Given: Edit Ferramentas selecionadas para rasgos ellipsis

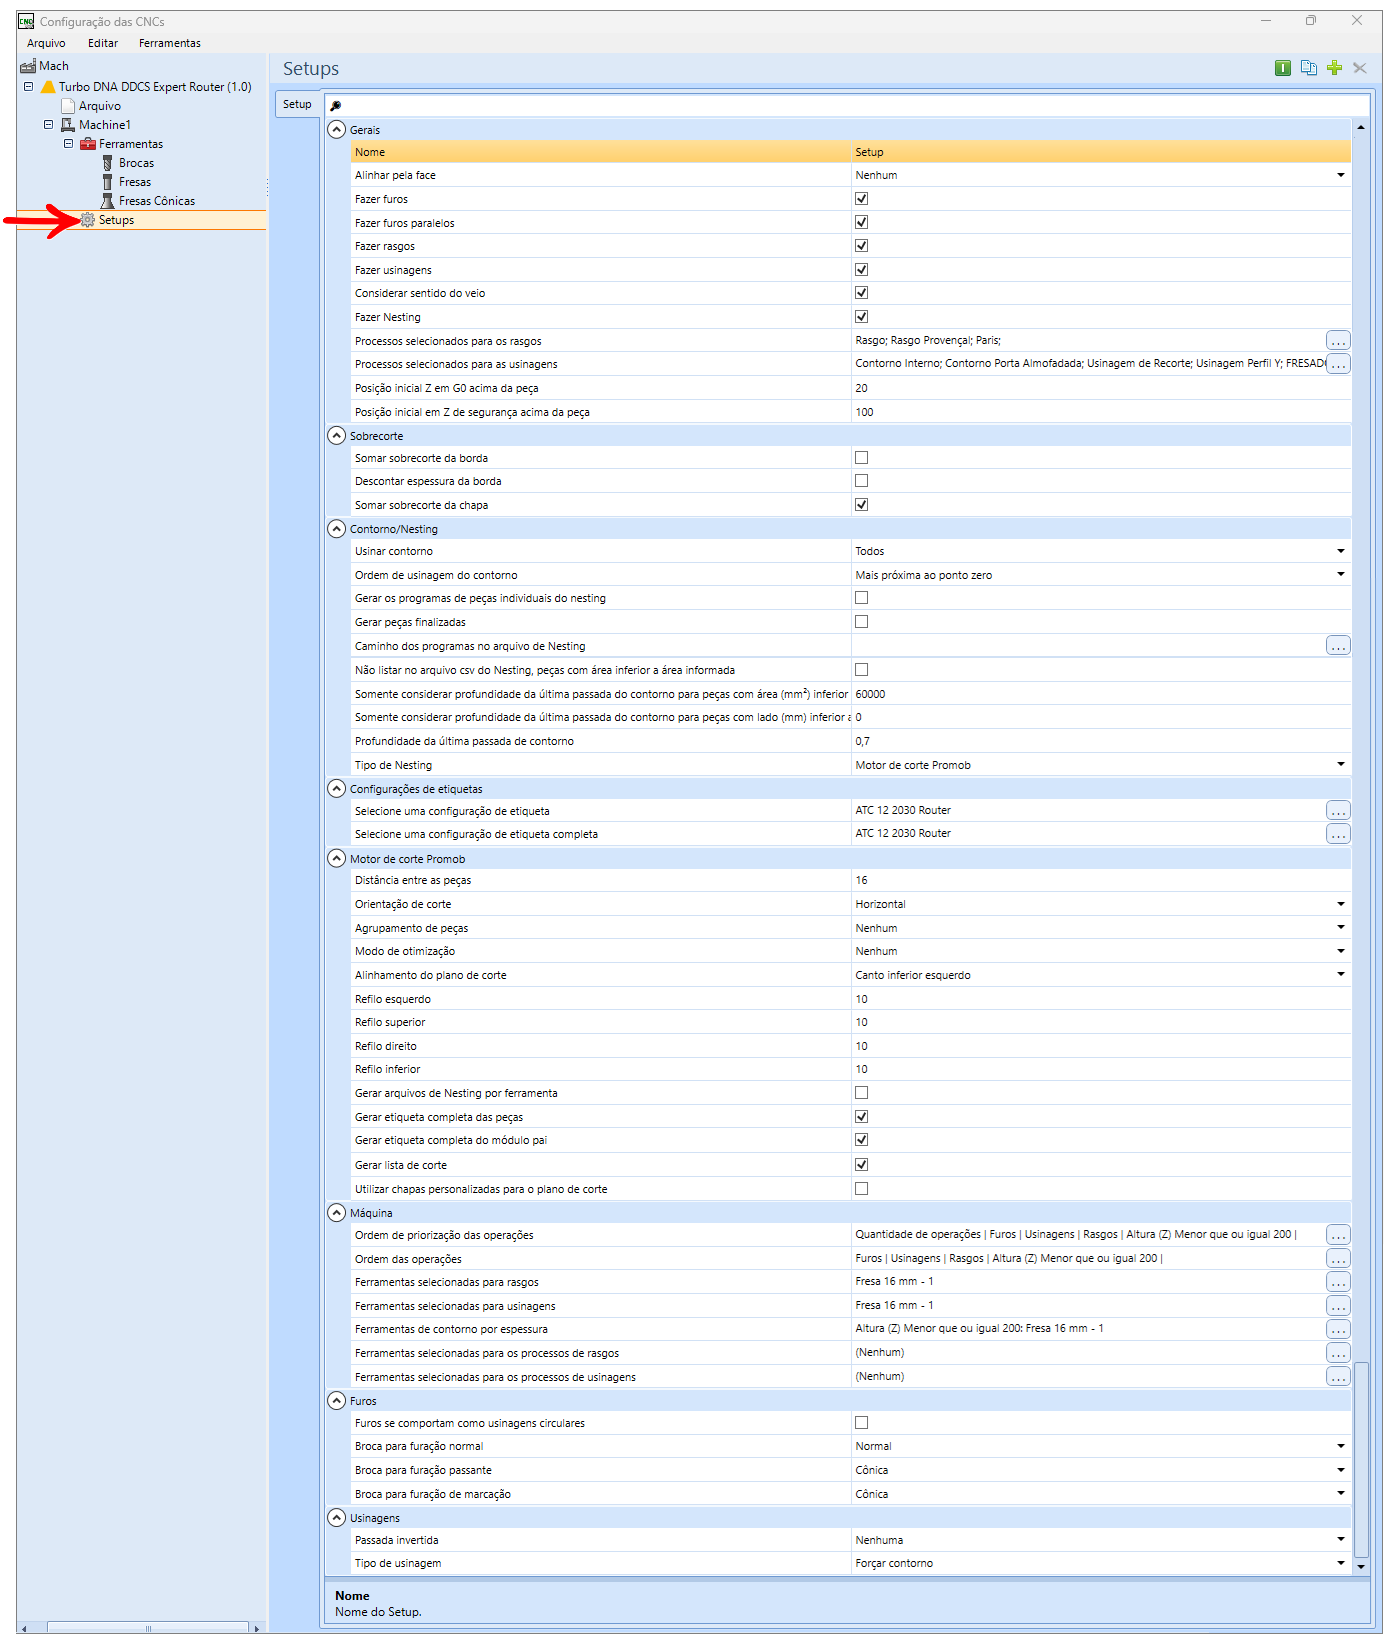Looking at the screenshot, I should click(1338, 1282).
